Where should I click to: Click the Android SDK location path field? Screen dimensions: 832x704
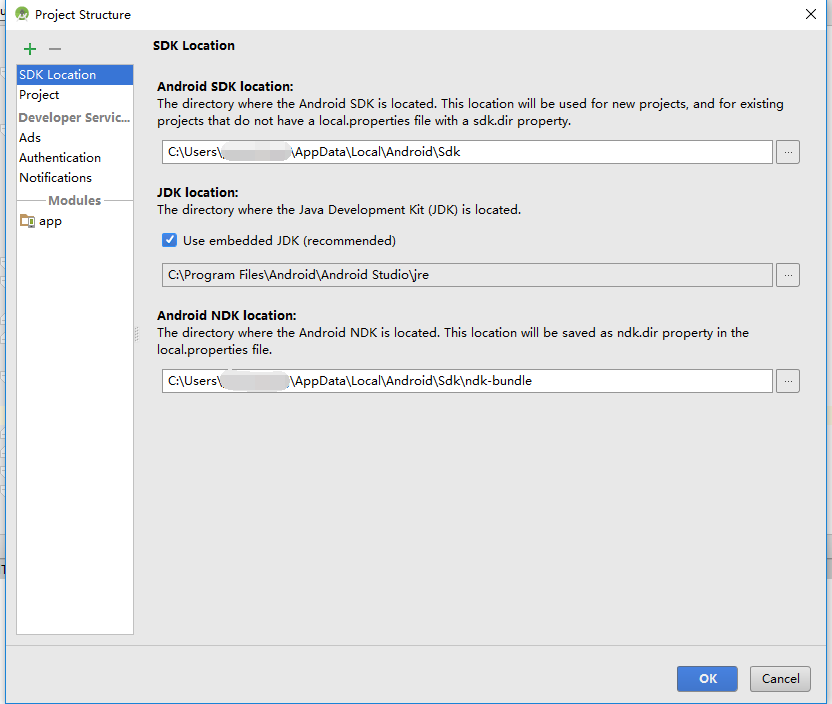pyautogui.click(x=467, y=152)
